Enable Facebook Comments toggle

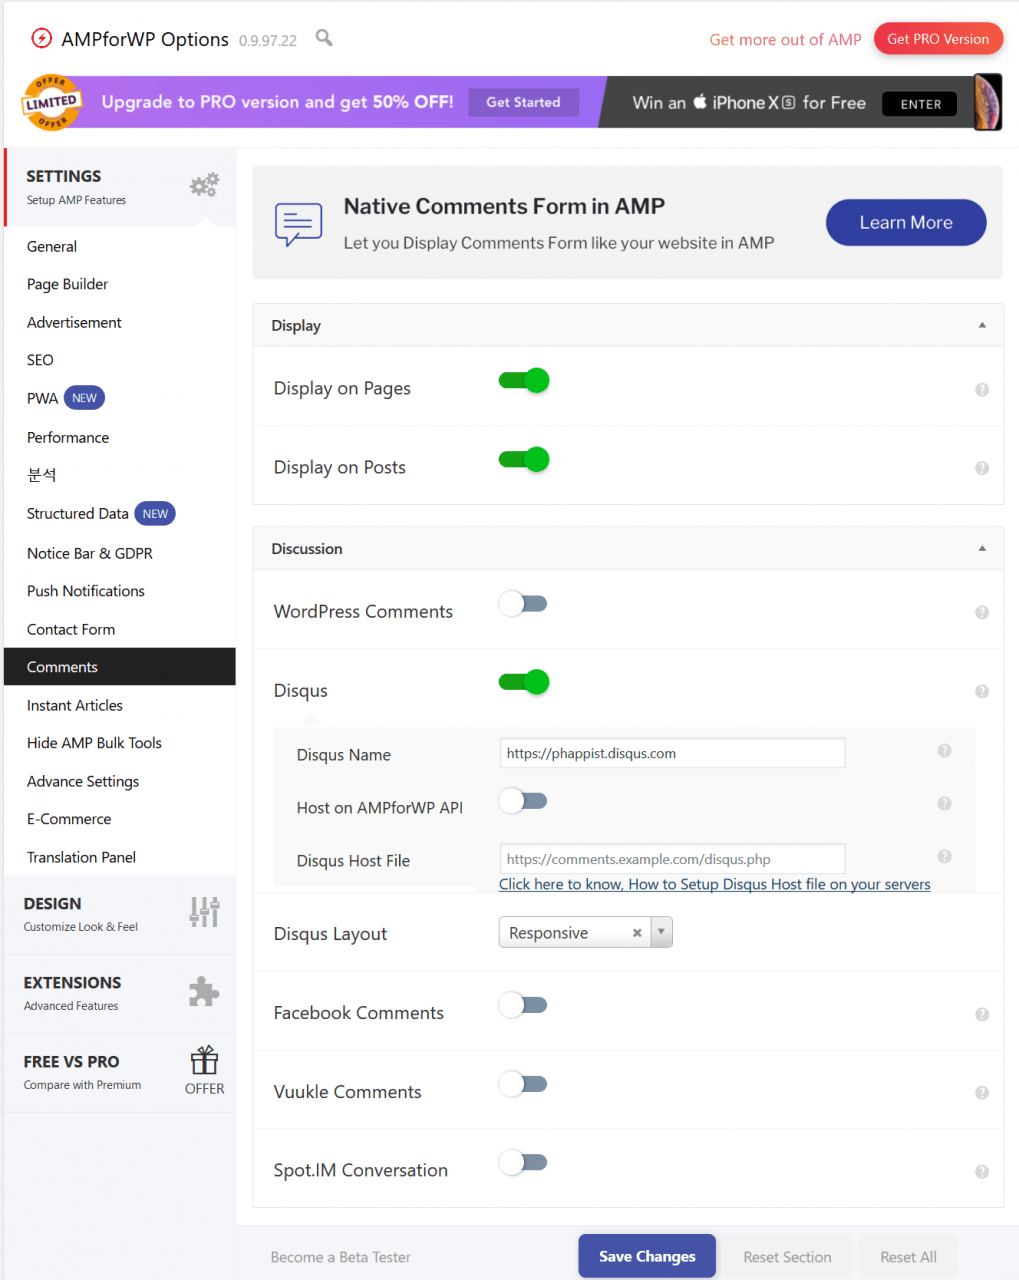coord(523,1006)
